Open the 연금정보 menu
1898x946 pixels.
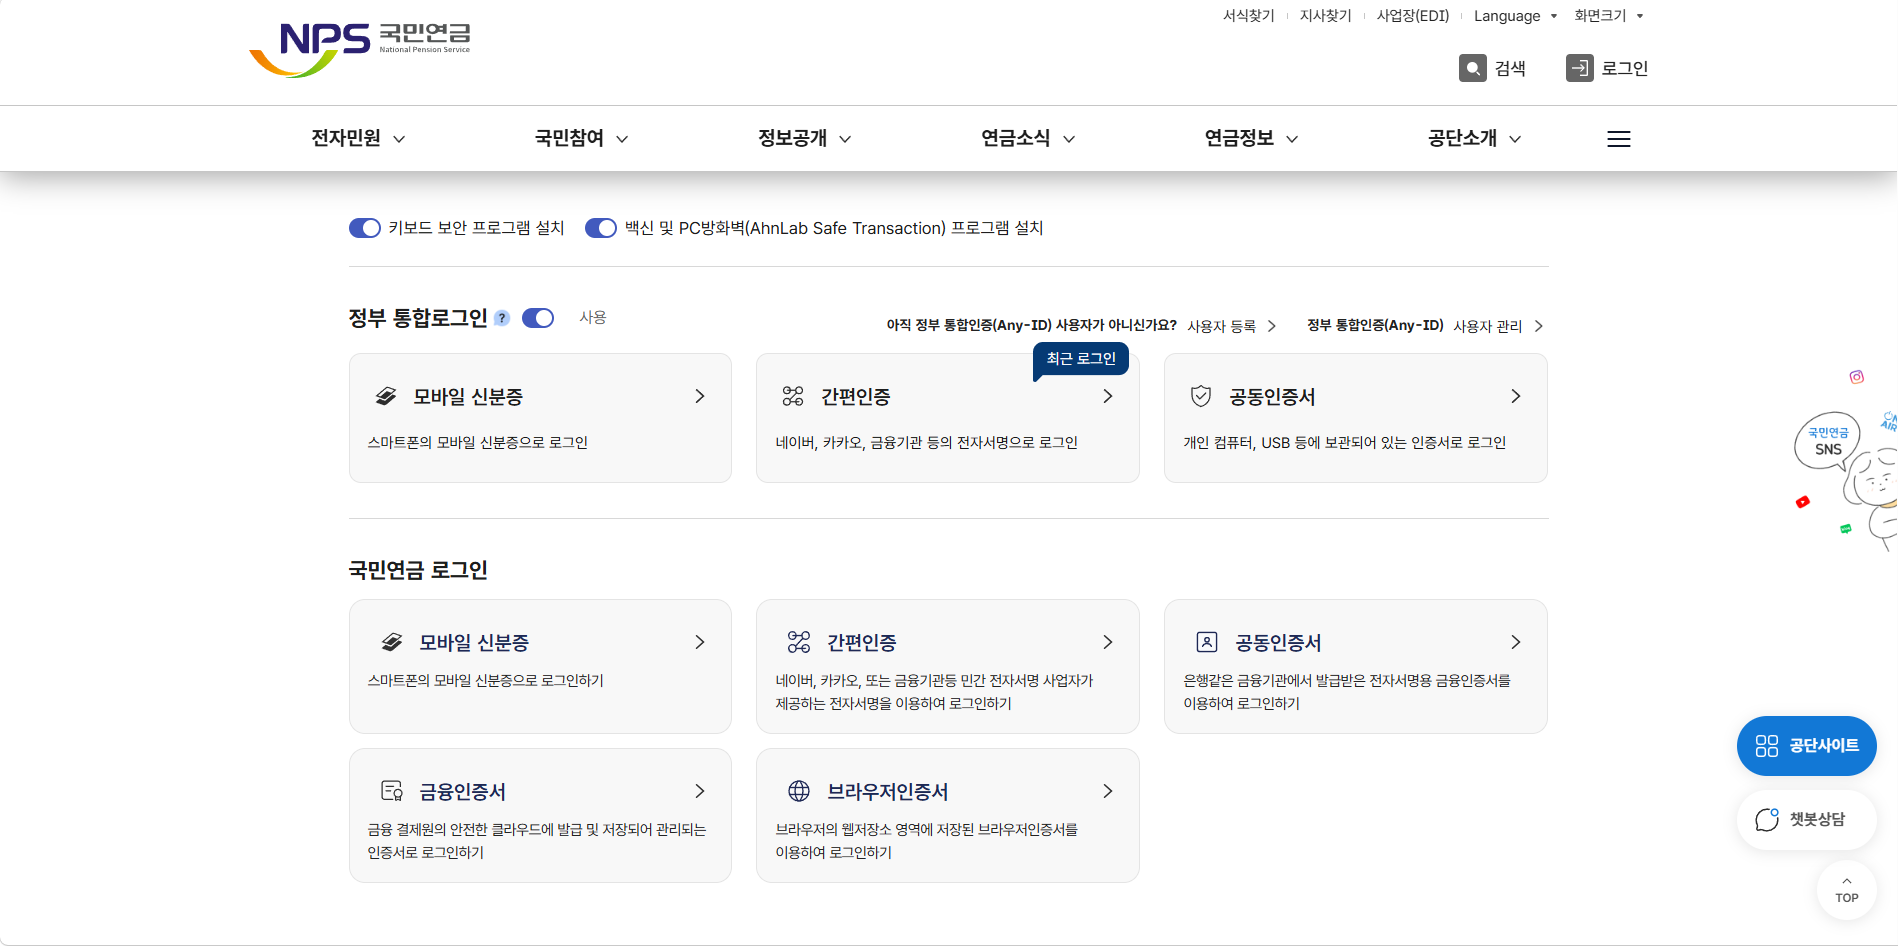[1251, 138]
